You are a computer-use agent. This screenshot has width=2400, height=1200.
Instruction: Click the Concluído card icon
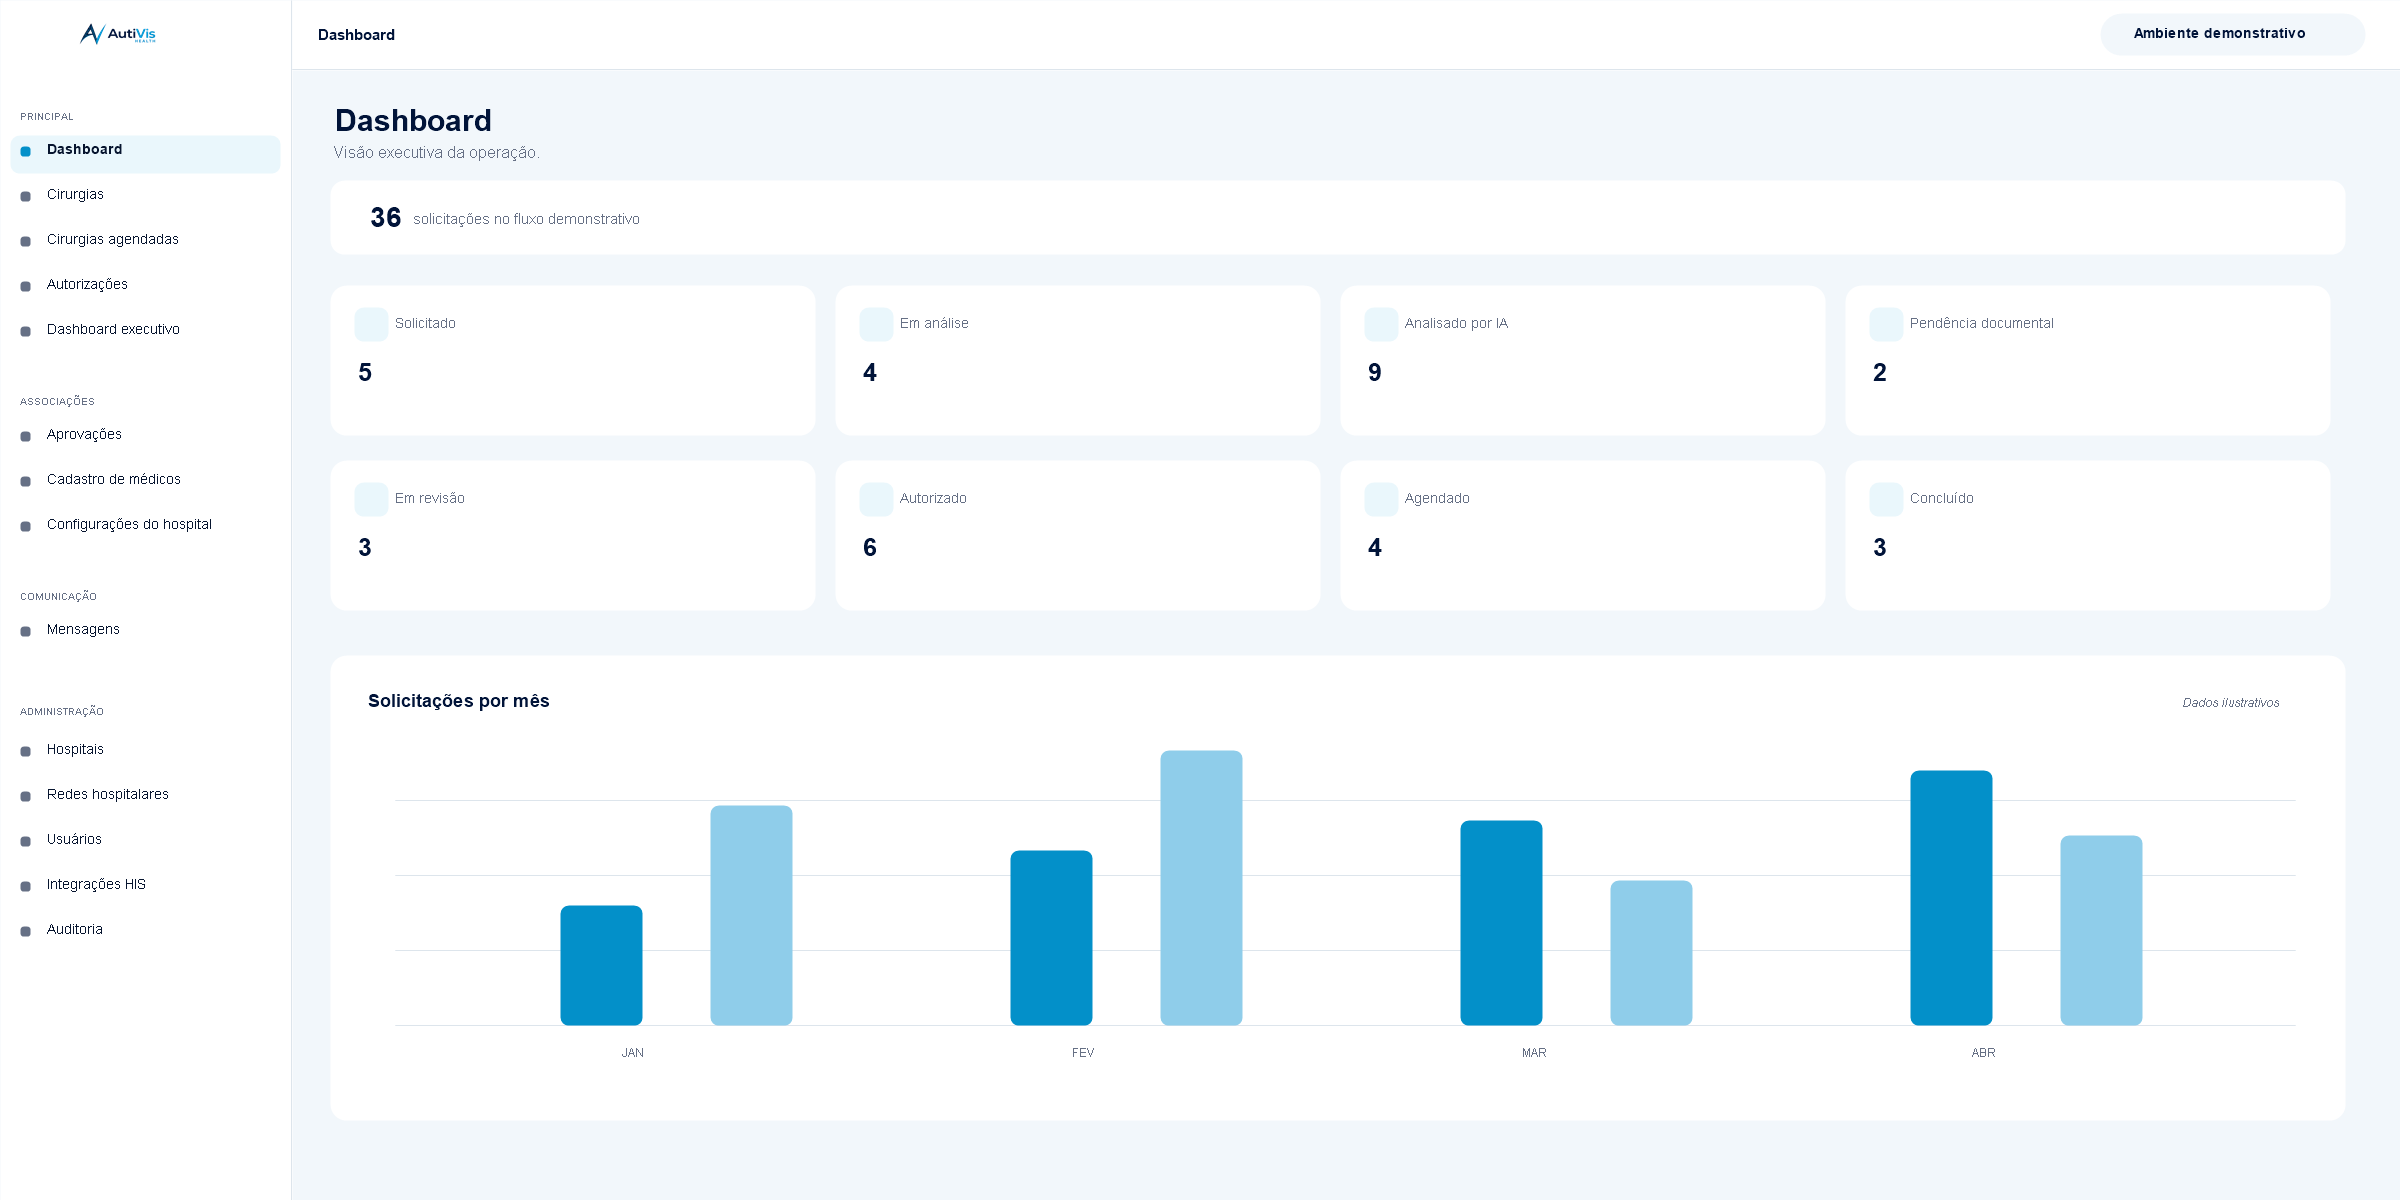(x=1886, y=499)
